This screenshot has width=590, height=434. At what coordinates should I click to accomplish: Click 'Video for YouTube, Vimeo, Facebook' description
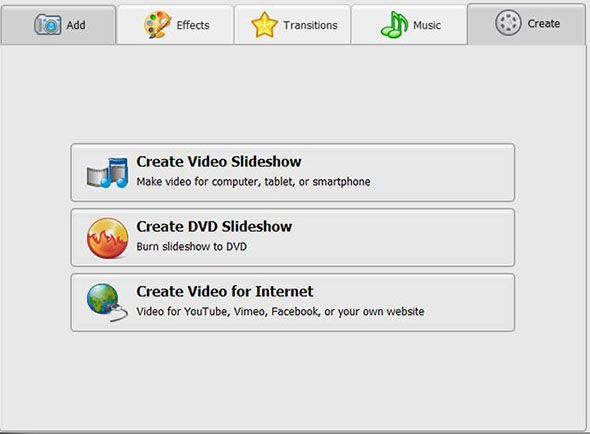click(280, 312)
